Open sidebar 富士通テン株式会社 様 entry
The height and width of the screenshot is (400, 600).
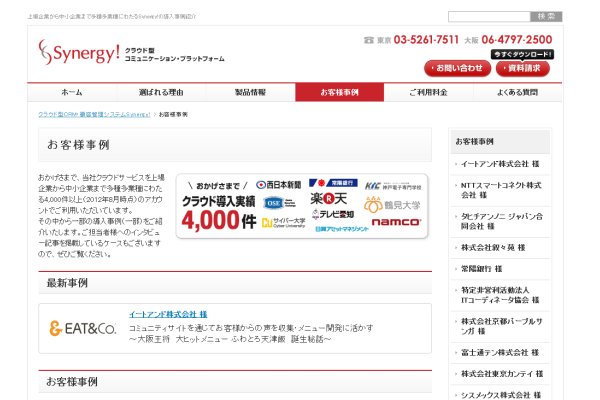point(500,353)
